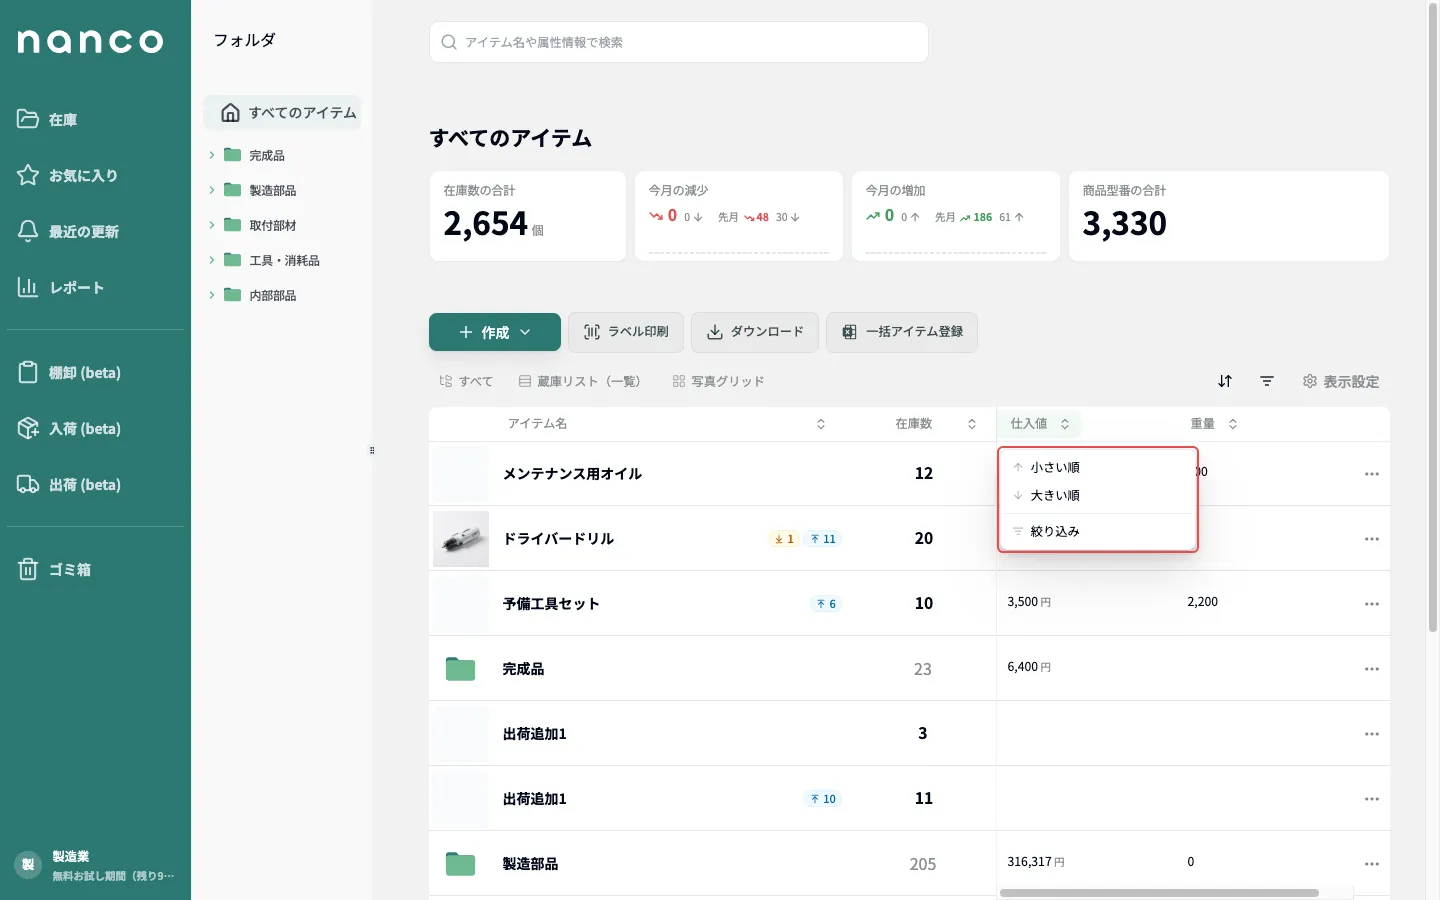Open more options for 製造部品 table row
1440x900 pixels.
click(x=1372, y=864)
